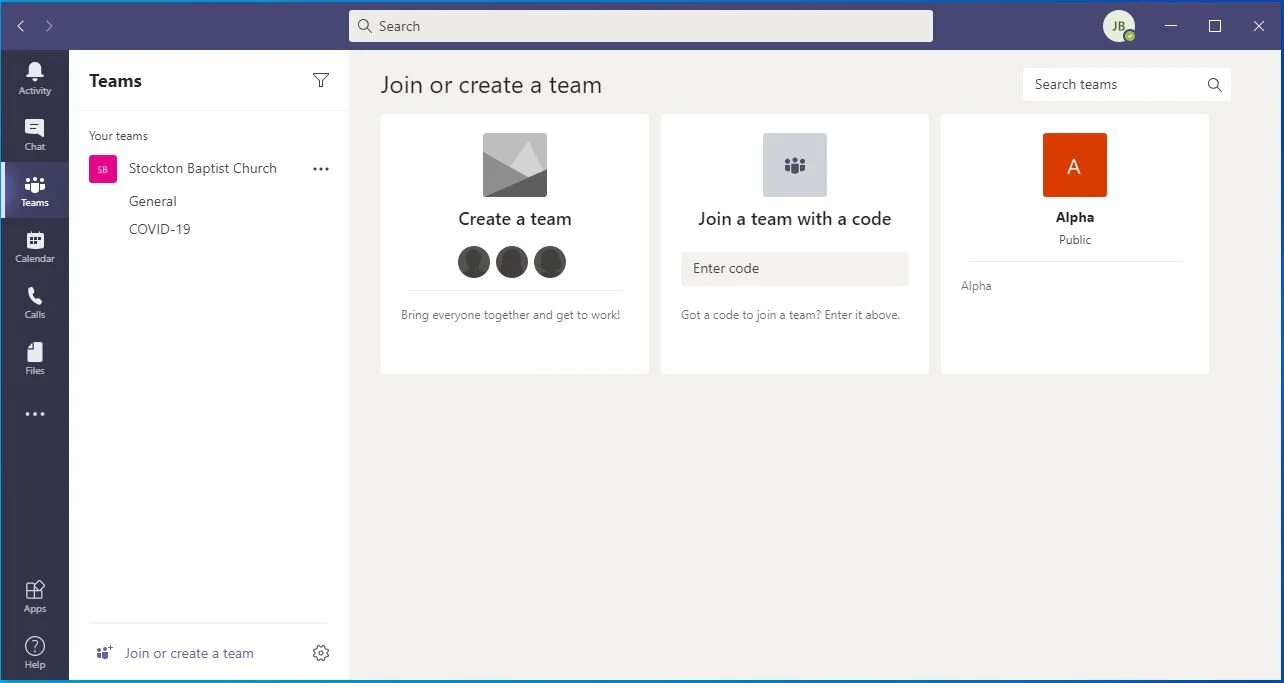Click the Public label under Alpha

(x=1075, y=240)
